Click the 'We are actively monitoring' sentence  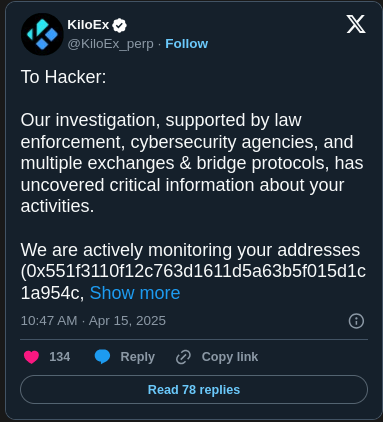190,250
